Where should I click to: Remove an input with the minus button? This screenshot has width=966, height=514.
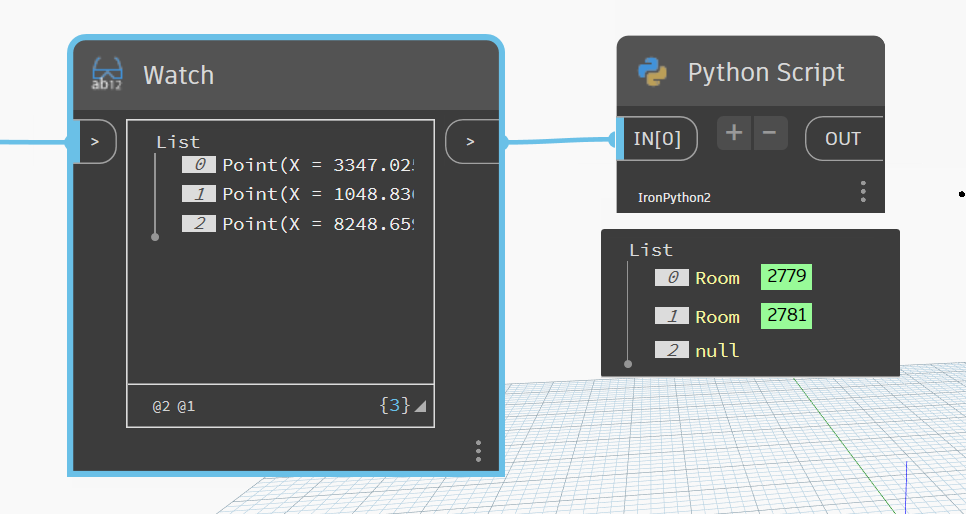tap(769, 133)
